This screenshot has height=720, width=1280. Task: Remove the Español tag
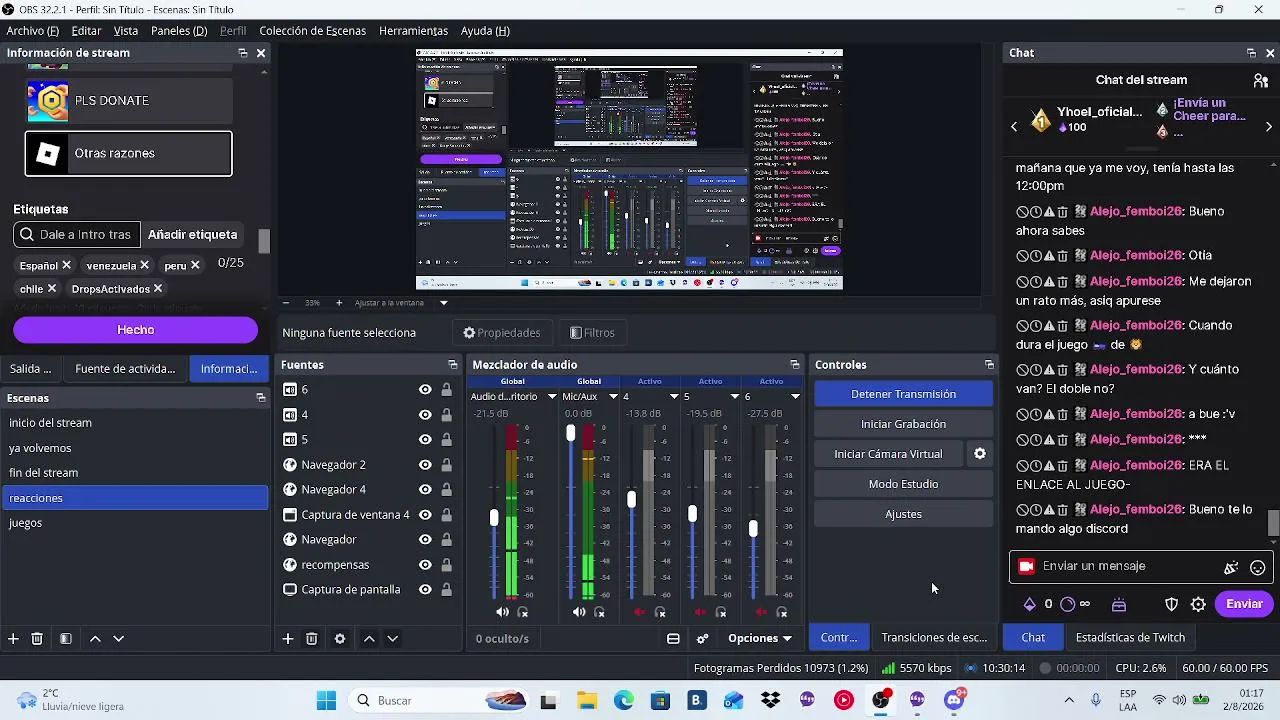point(66,265)
